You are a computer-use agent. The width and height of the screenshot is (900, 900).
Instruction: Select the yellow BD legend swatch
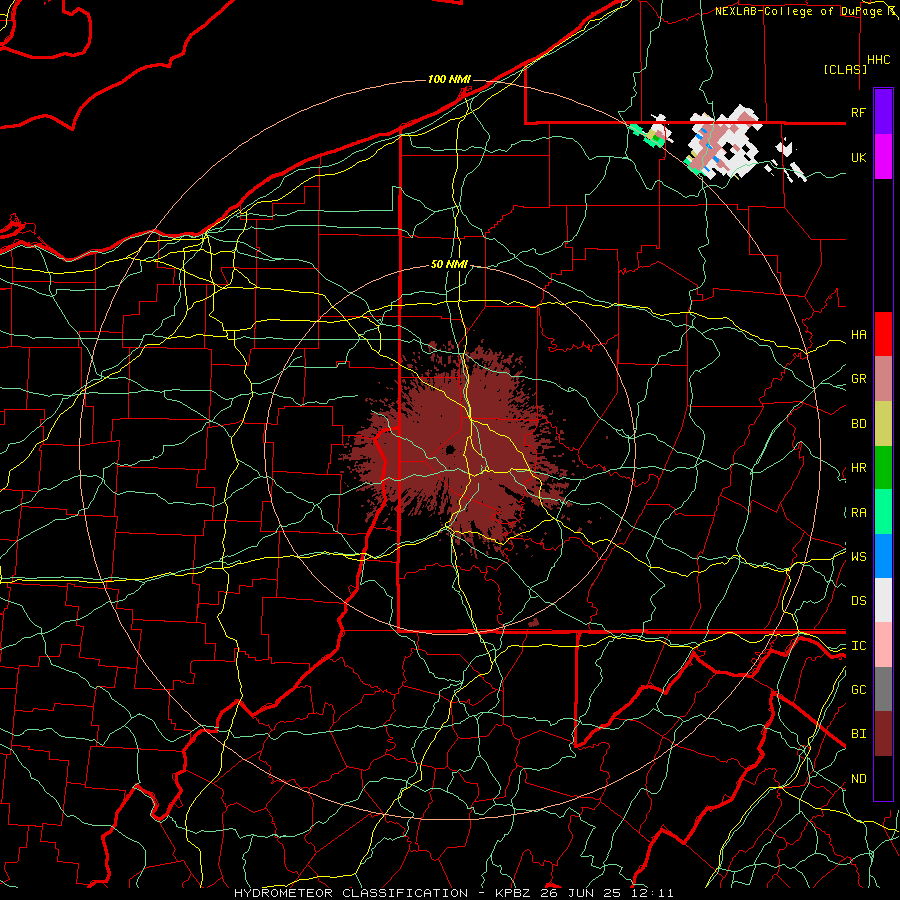point(883,424)
